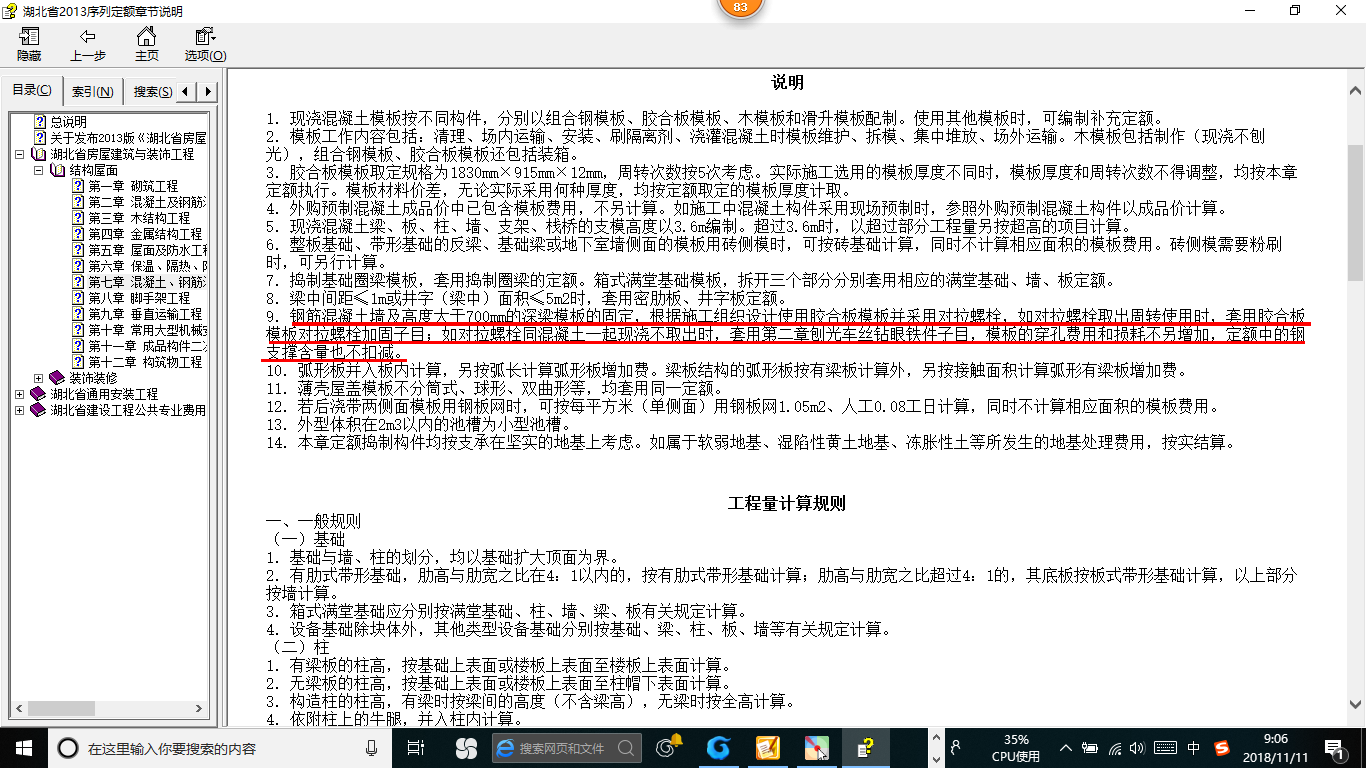Click the 说明 heading text
Image resolution: width=1366 pixels, height=768 pixels.
point(787,82)
